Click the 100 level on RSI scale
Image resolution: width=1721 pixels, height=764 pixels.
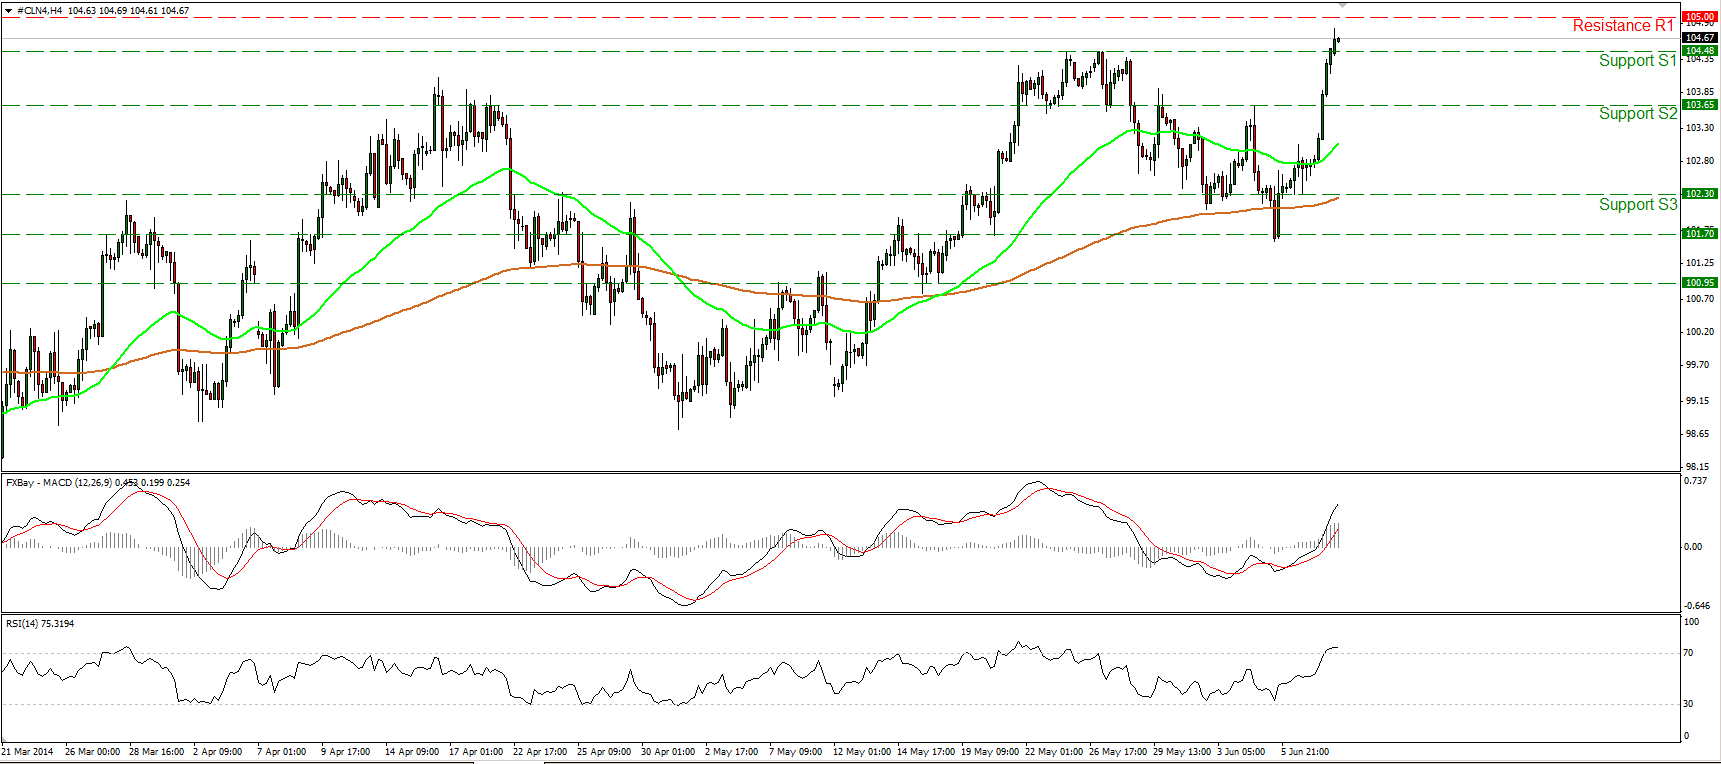point(1691,622)
